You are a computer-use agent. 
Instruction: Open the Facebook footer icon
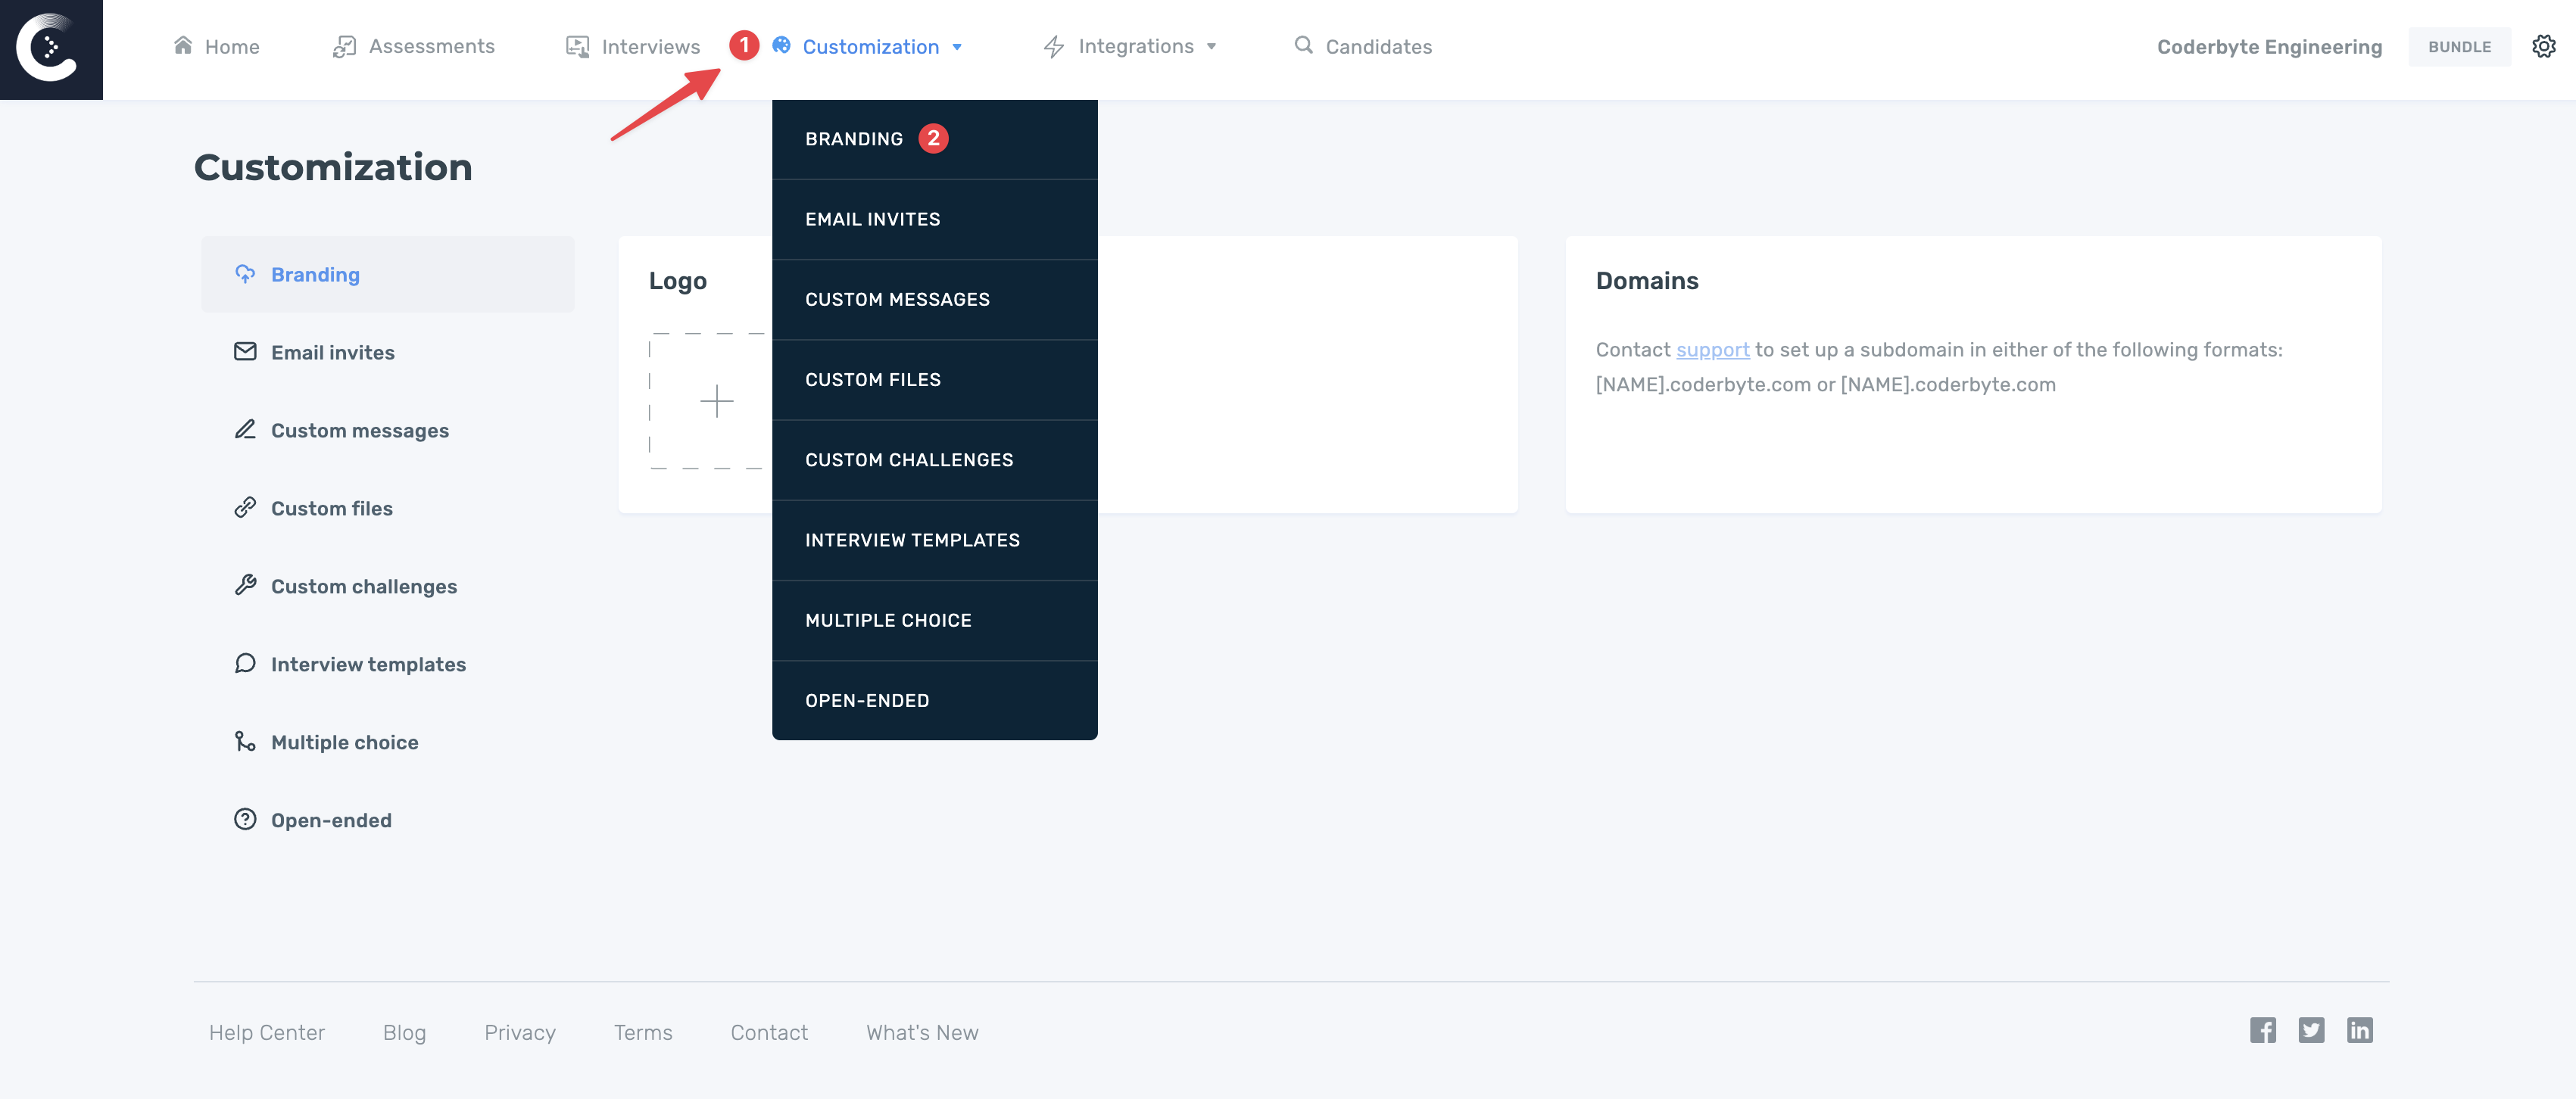2263,1030
